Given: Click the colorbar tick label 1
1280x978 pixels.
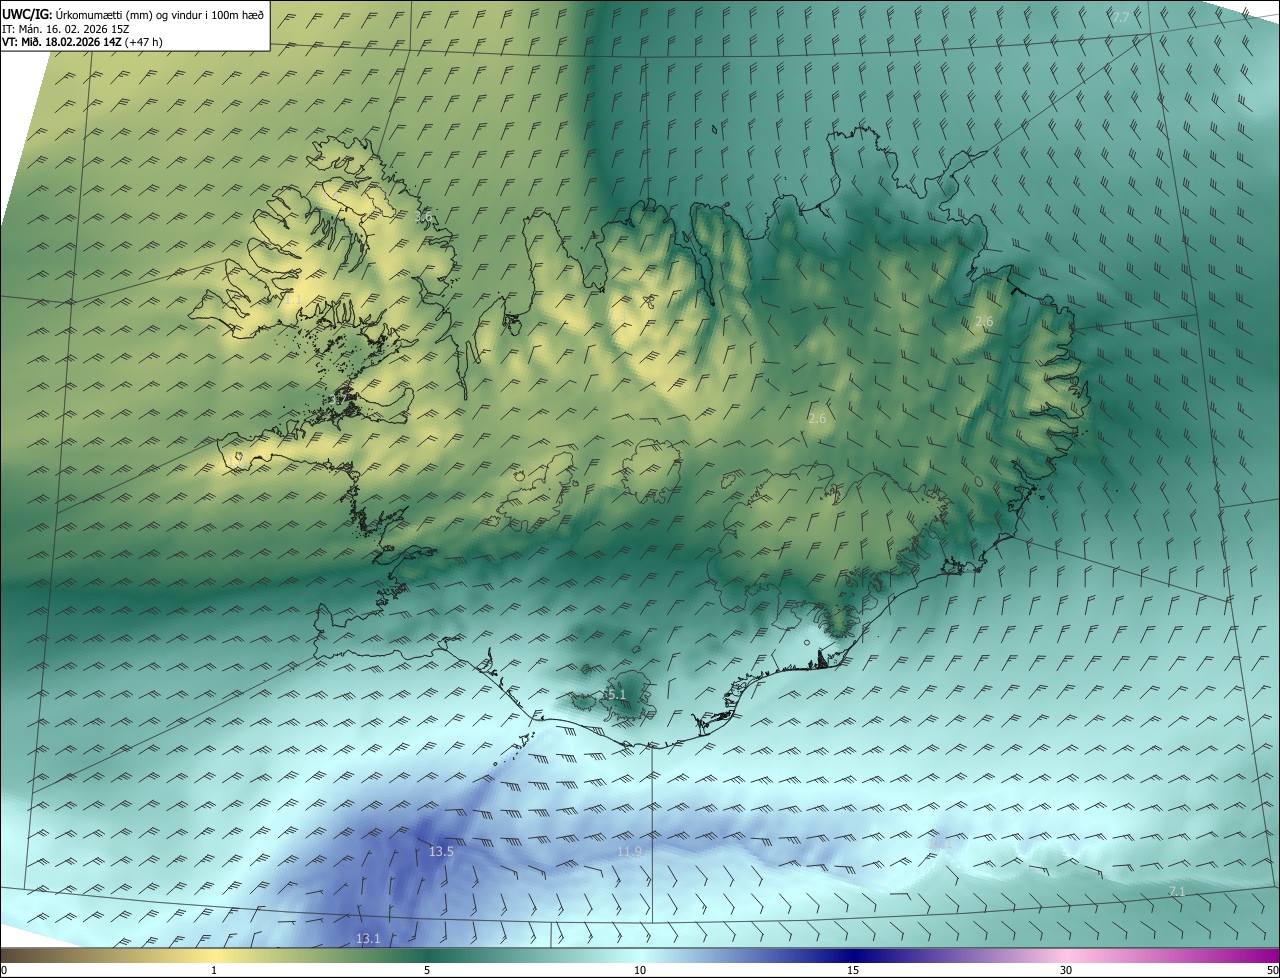Looking at the screenshot, I should point(214,971).
